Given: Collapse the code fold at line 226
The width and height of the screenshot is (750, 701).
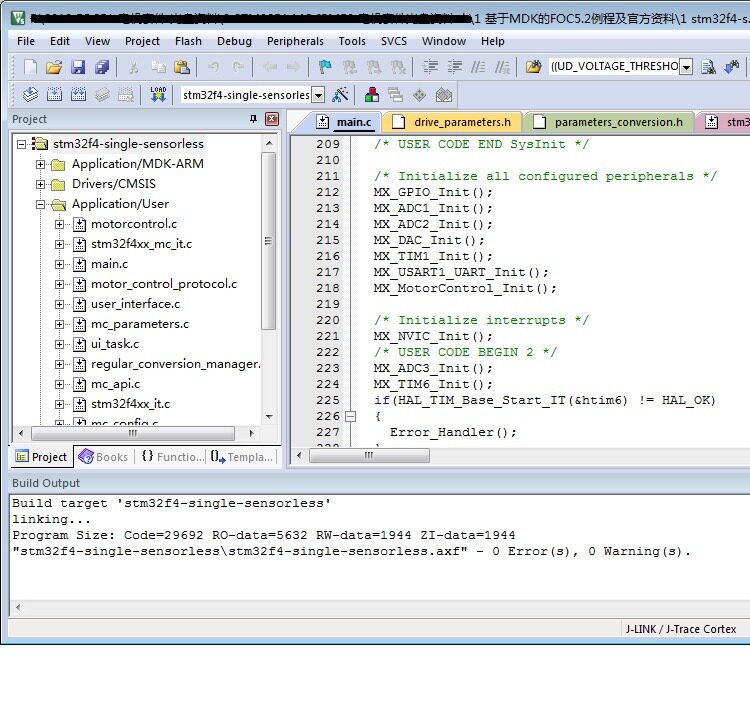Looking at the screenshot, I should [351, 416].
